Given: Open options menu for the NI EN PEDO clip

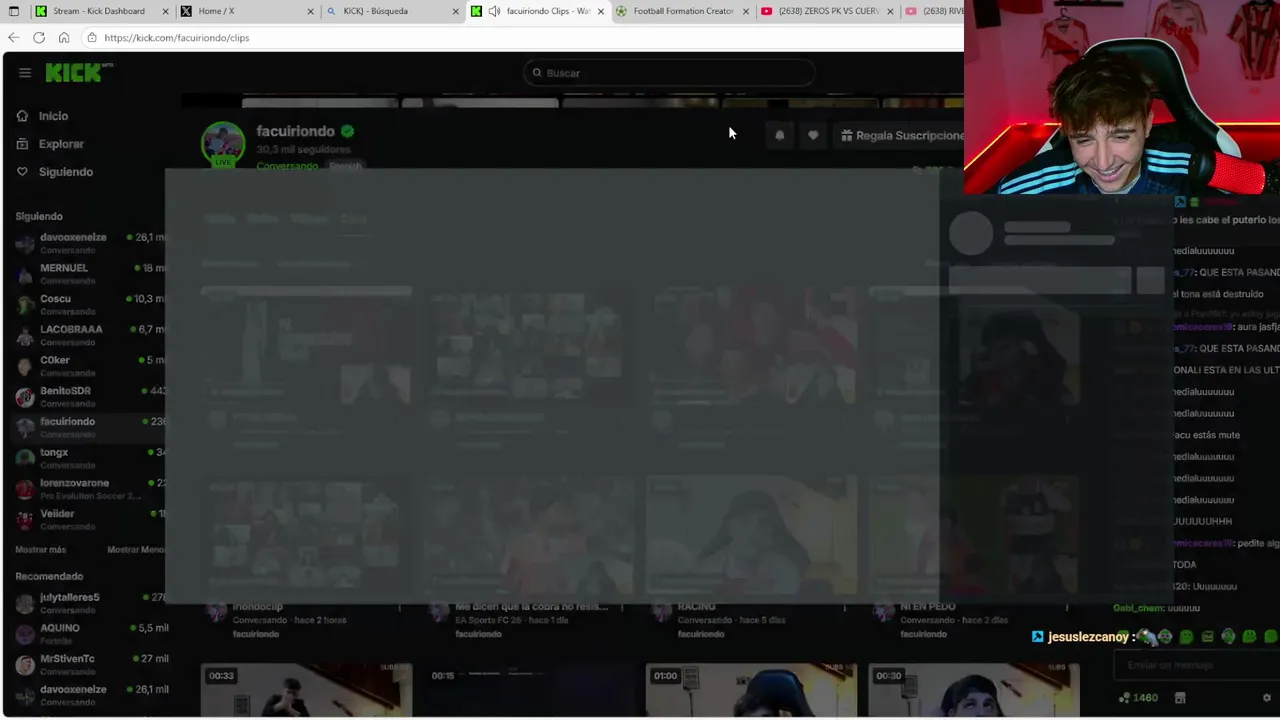Looking at the screenshot, I should (x=1067, y=608).
